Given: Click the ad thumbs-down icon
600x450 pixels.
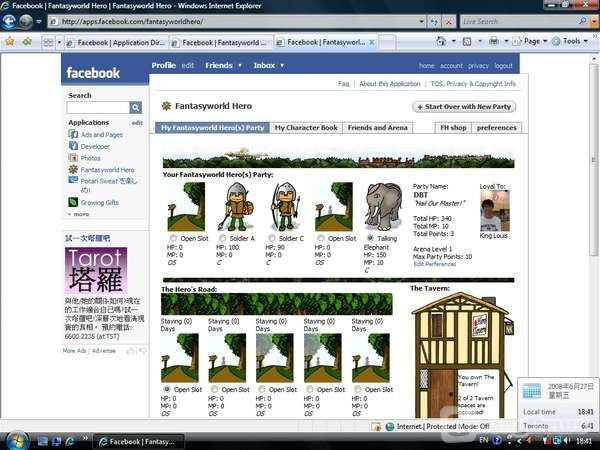Looking at the screenshot, I should click(143, 351).
